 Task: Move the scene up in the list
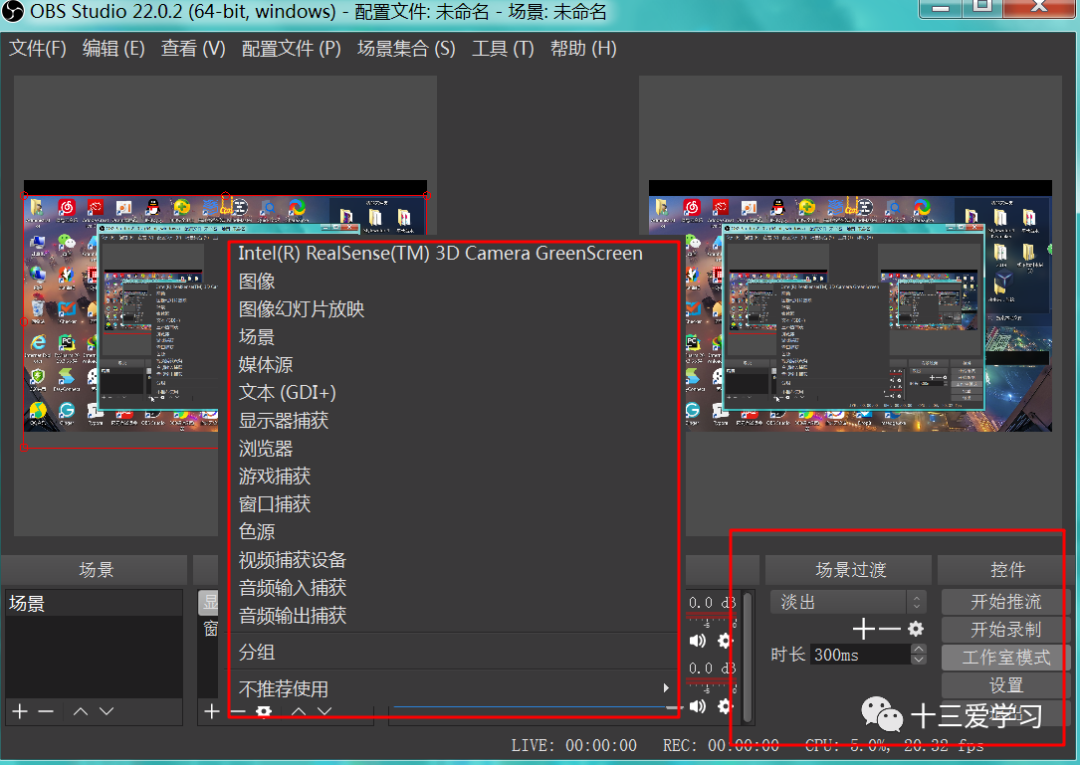tap(81, 711)
